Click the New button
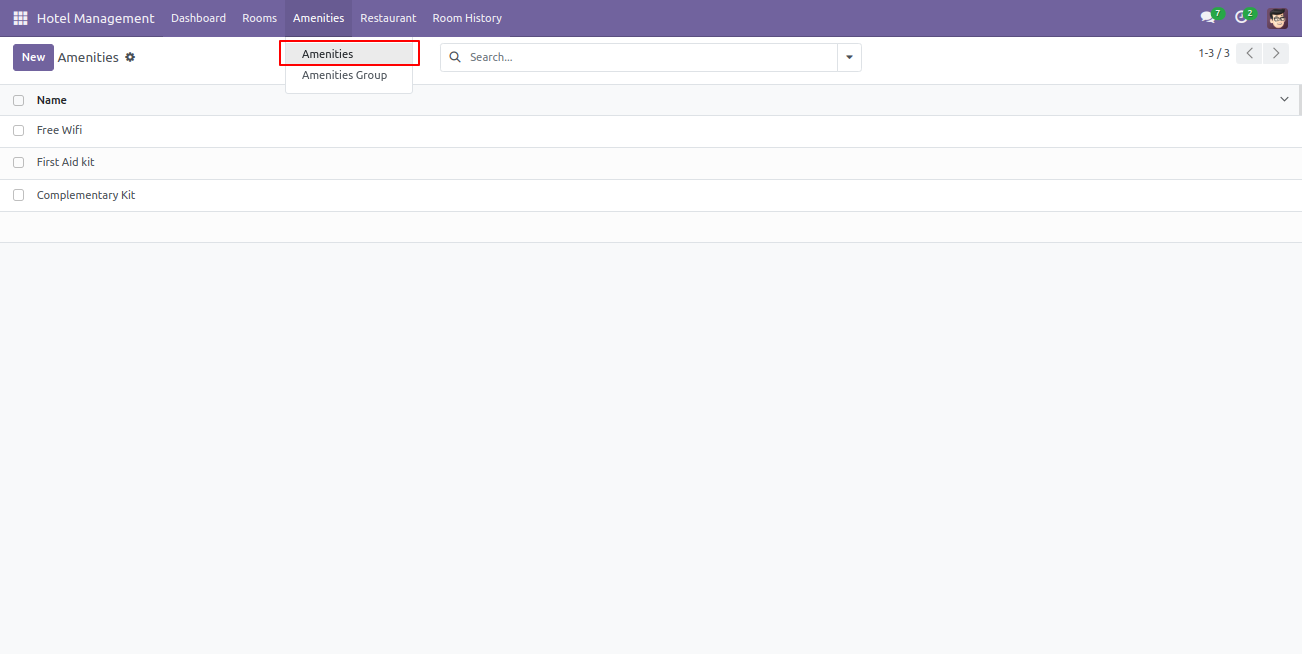Image resolution: width=1302 pixels, height=654 pixels. point(33,57)
